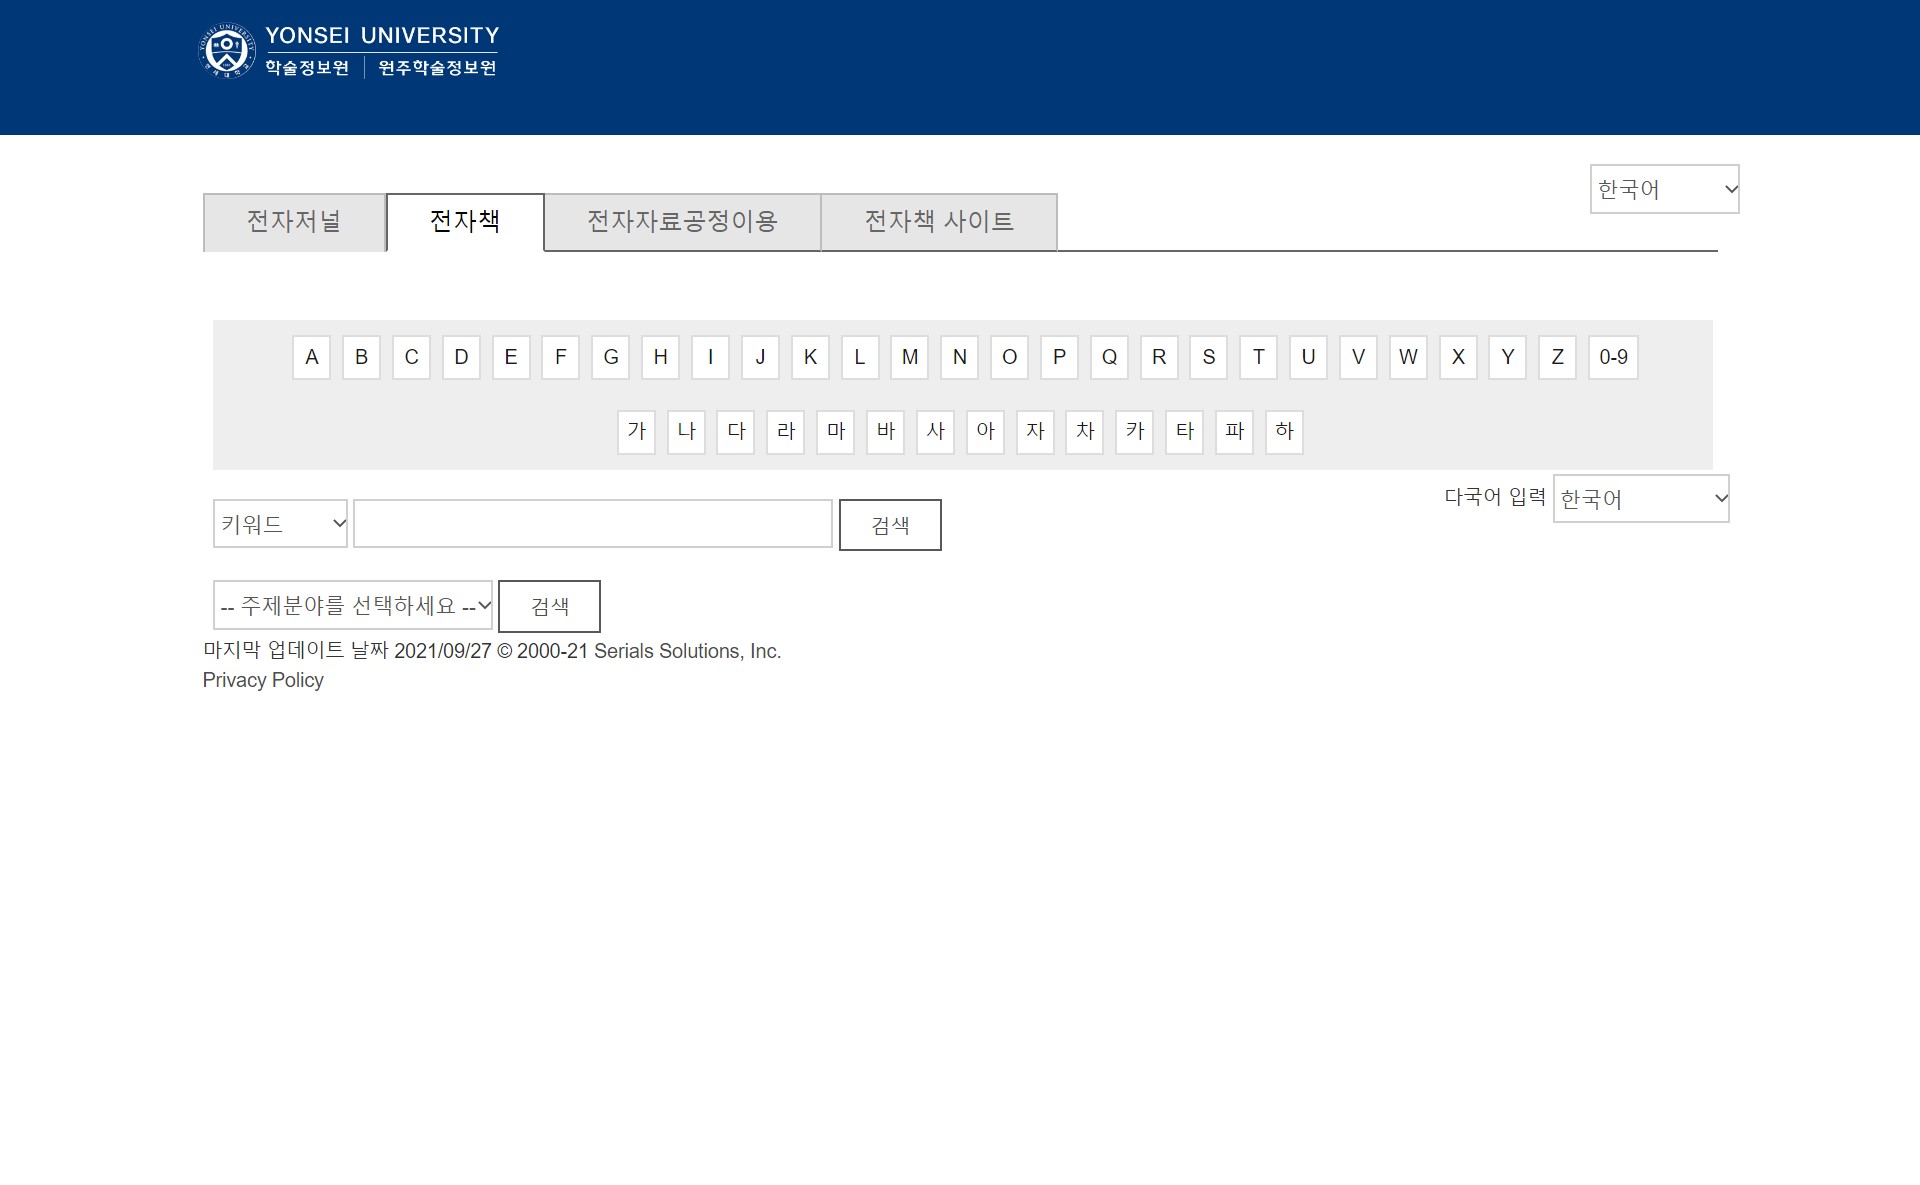Image resolution: width=1920 pixels, height=1185 pixels.
Task: Switch to the 전자저널 tab
Action: [x=294, y=222]
